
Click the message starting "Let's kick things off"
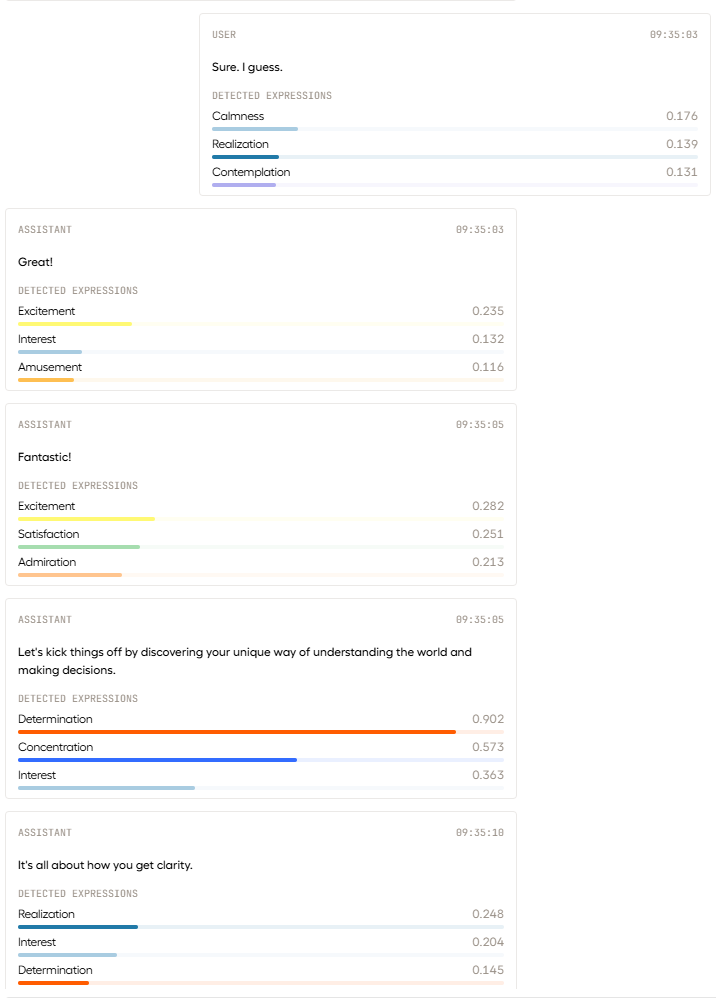pyautogui.click(x=244, y=661)
